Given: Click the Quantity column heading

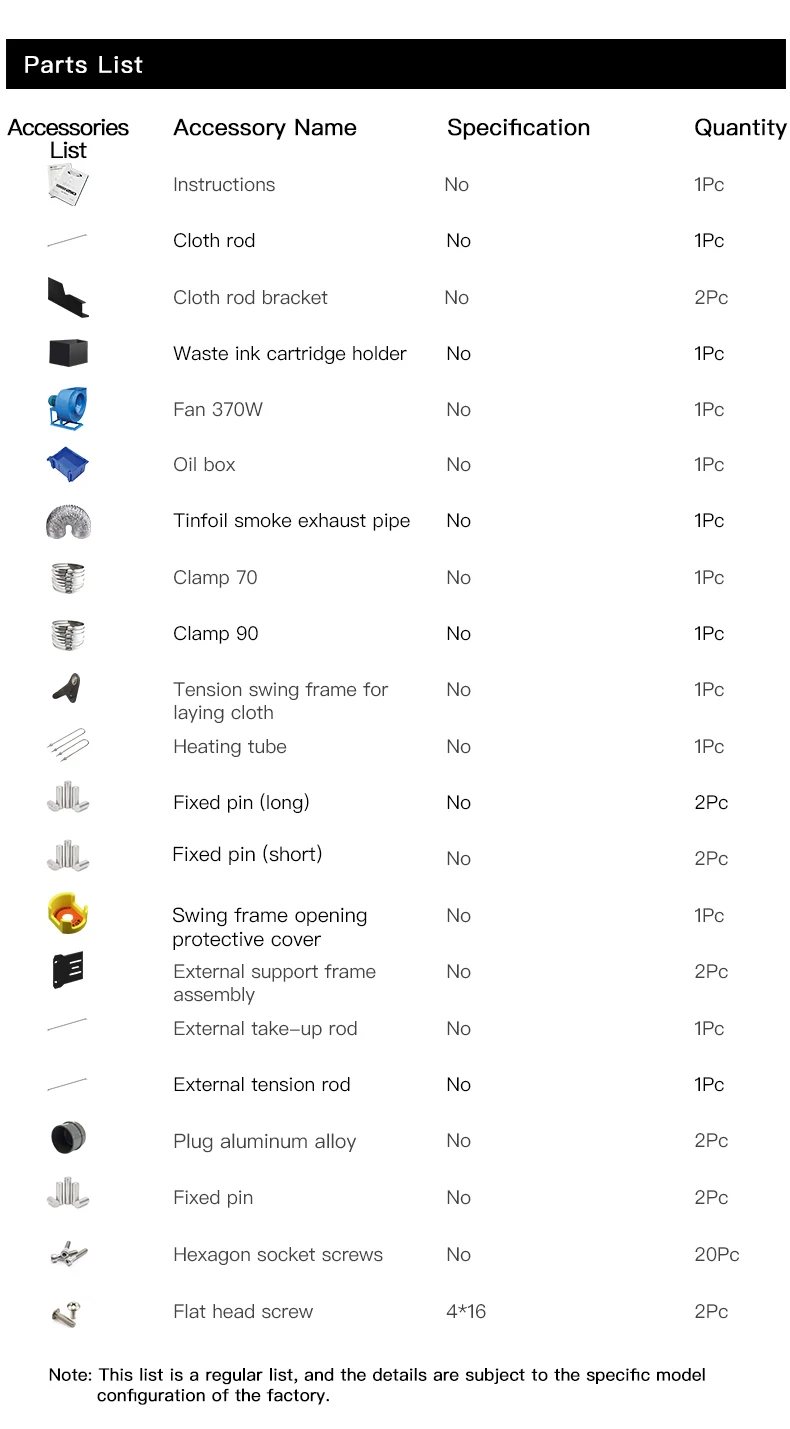Looking at the screenshot, I should [740, 128].
